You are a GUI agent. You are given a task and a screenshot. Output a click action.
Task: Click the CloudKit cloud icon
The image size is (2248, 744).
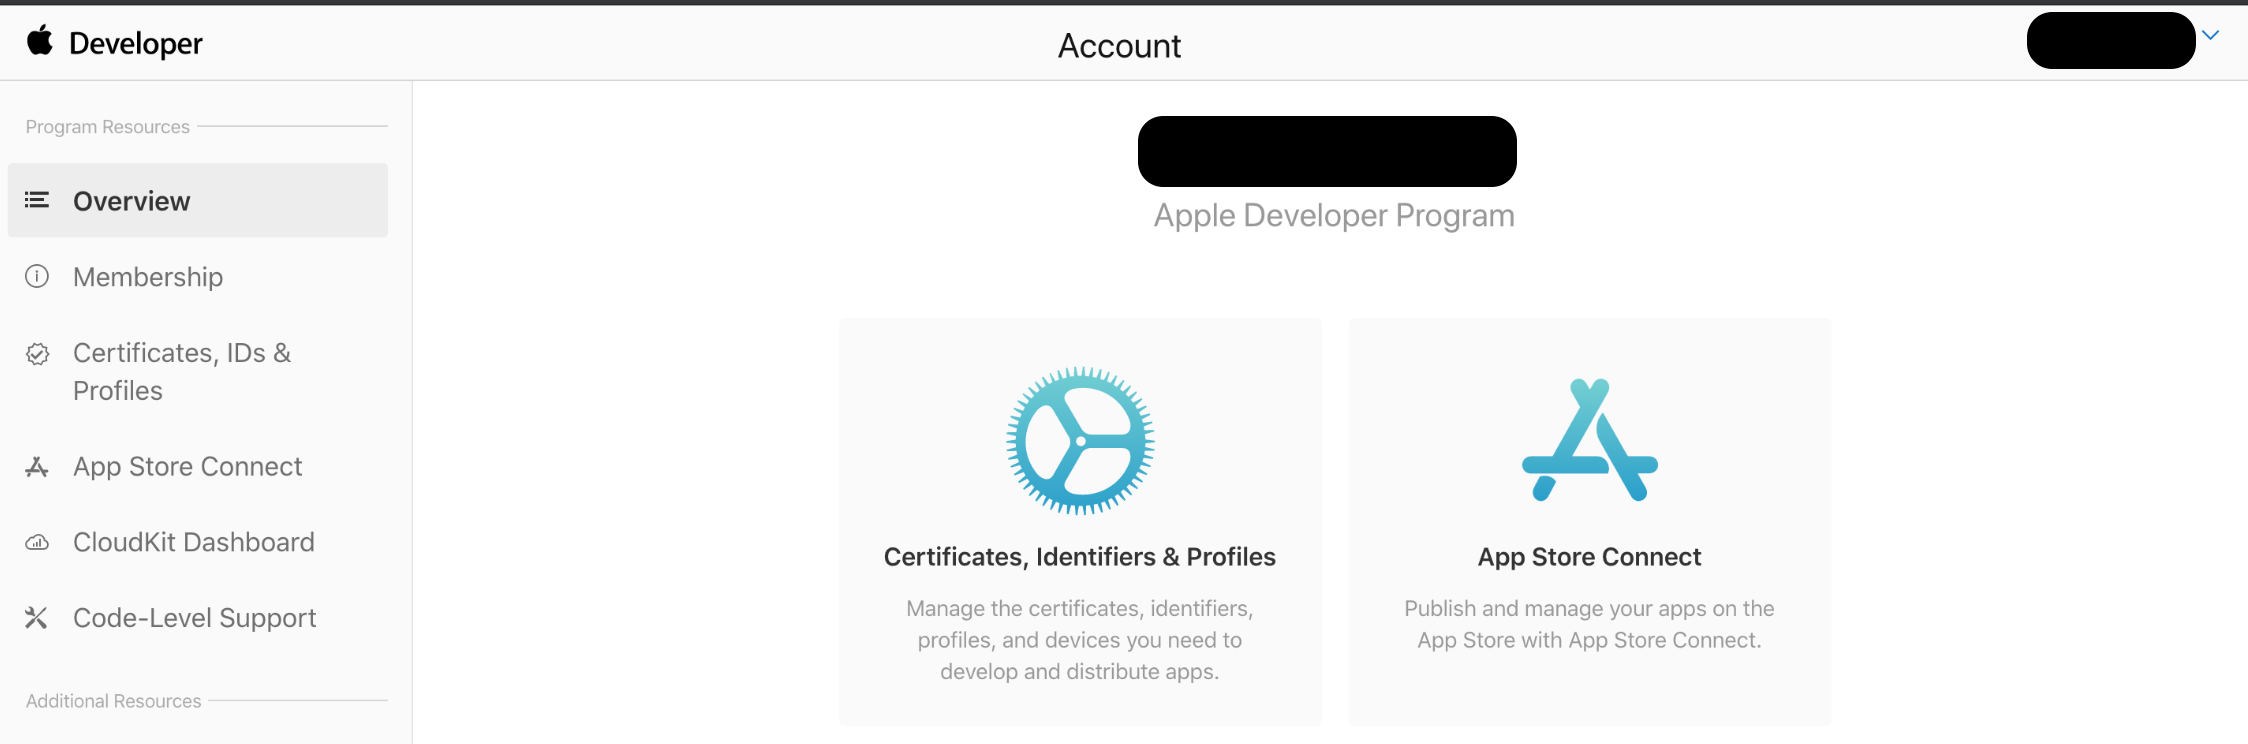[37, 542]
